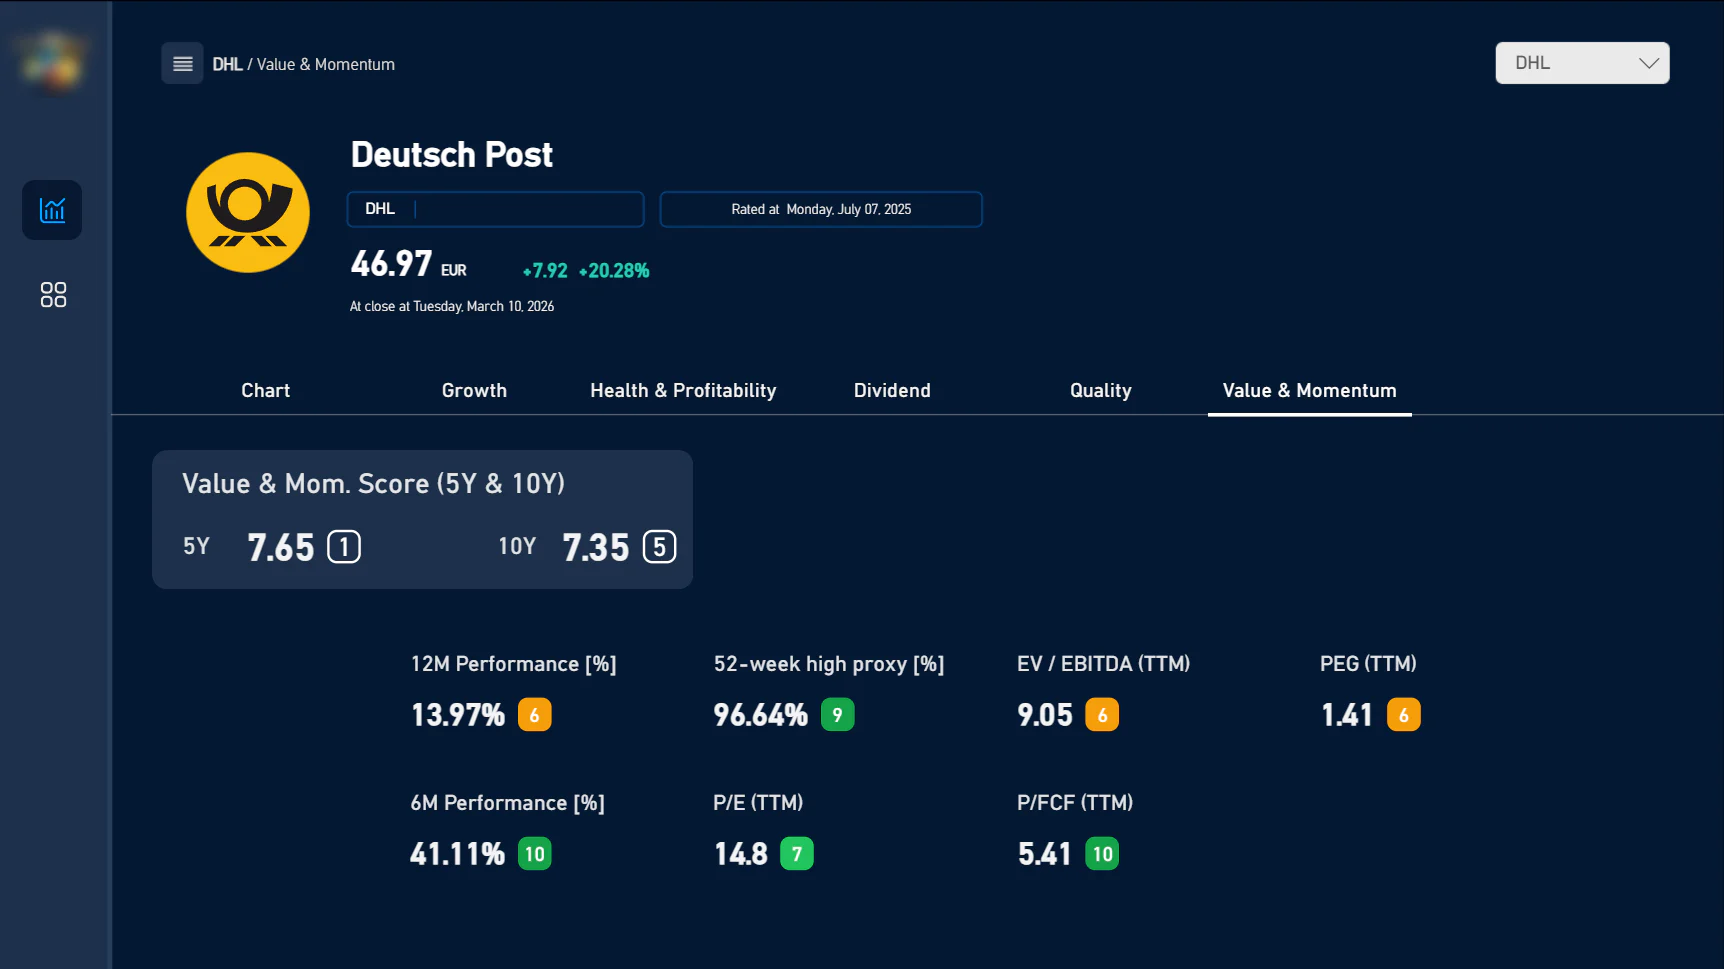Click the Value & Mom. Score card heading
Viewport: 1724px width, 969px height.
pyautogui.click(x=373, y=484)
